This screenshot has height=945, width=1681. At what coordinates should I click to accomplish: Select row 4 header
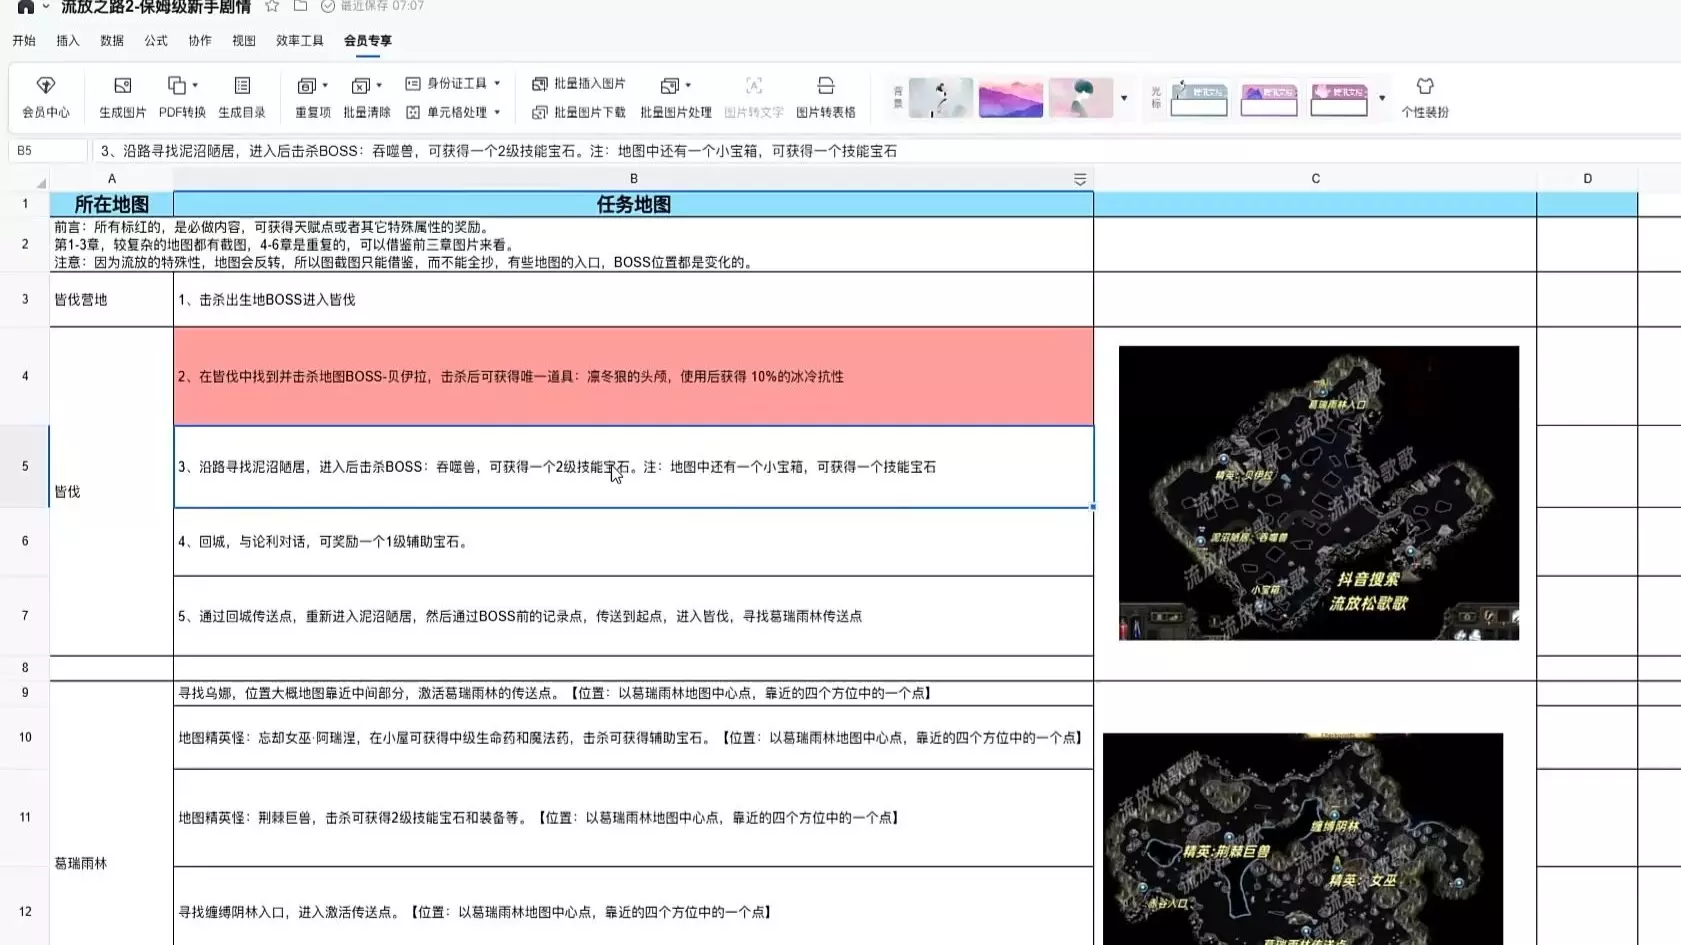25,377
